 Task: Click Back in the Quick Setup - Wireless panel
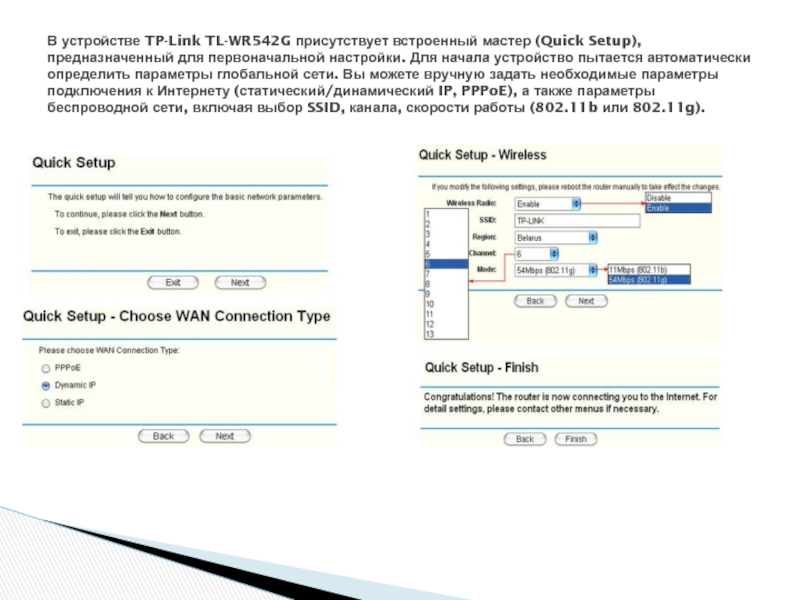535,301
